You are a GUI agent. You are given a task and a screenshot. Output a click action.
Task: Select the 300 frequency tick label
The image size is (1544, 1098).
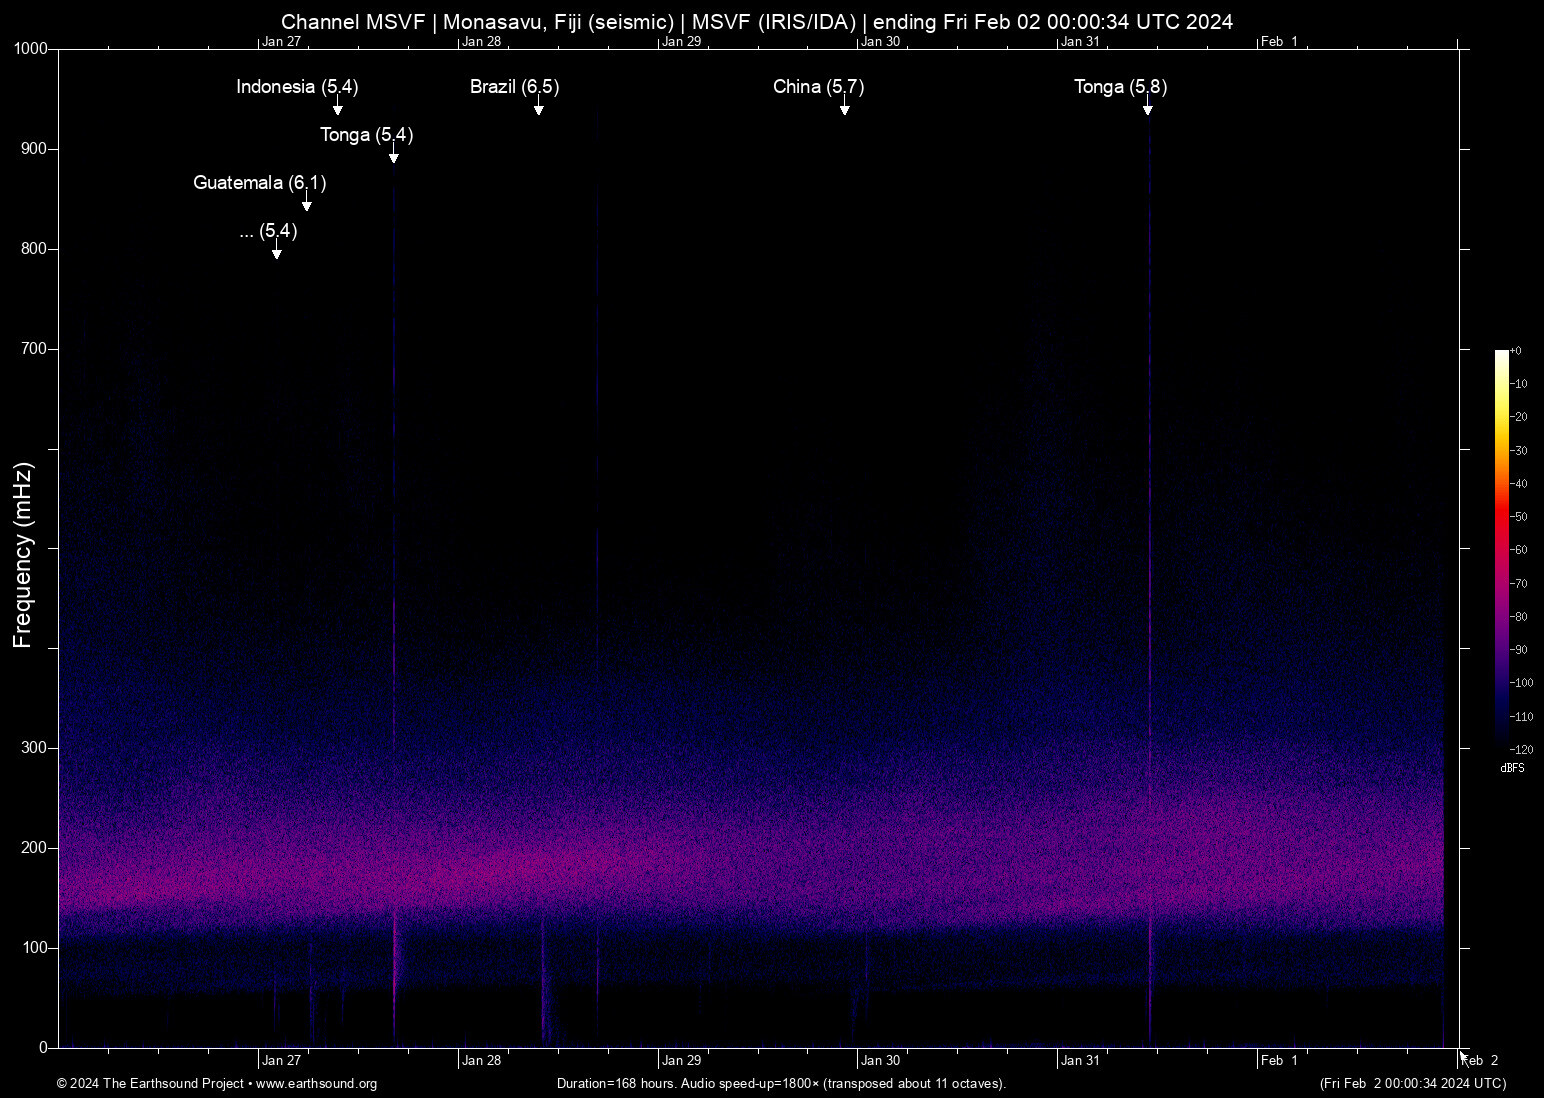tap(35, 748)
